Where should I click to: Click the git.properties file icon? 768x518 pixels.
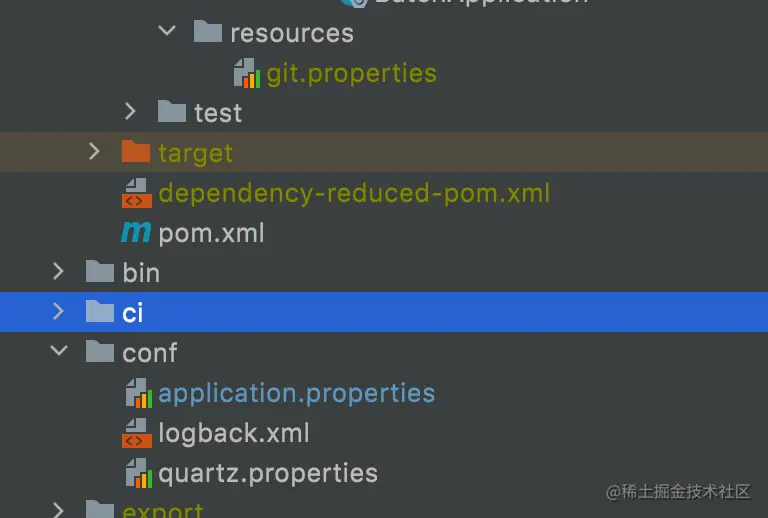[x=247, y=73]
